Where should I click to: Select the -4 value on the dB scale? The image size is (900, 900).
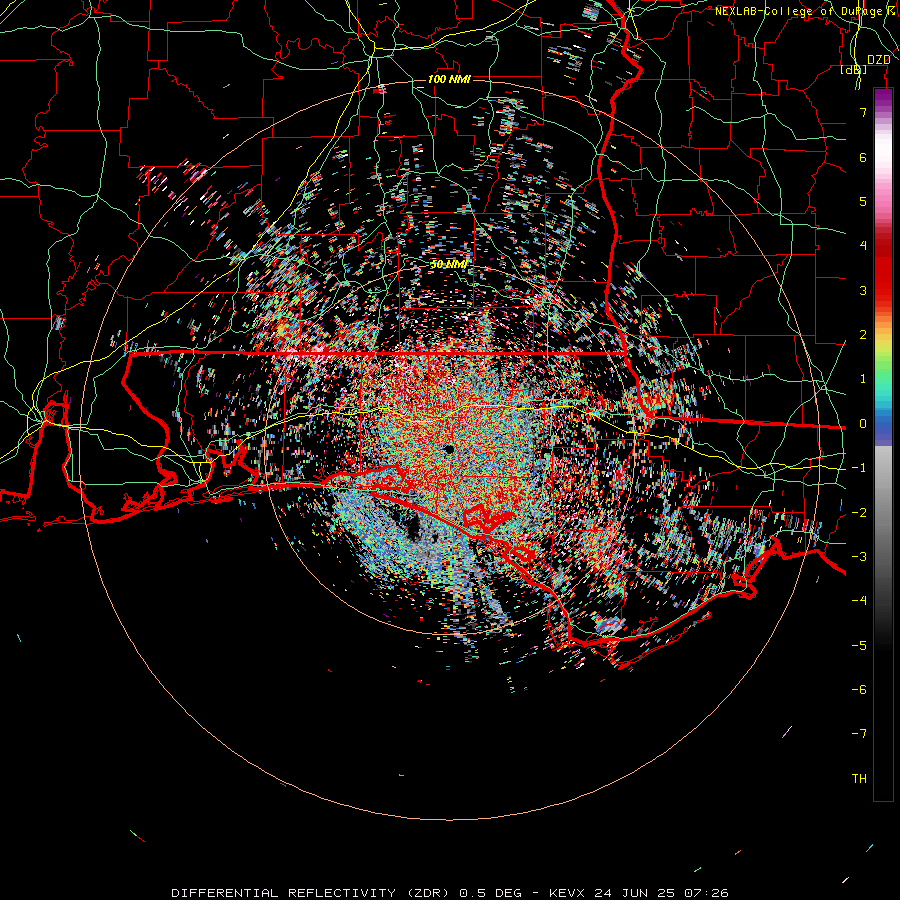point(859,601)
